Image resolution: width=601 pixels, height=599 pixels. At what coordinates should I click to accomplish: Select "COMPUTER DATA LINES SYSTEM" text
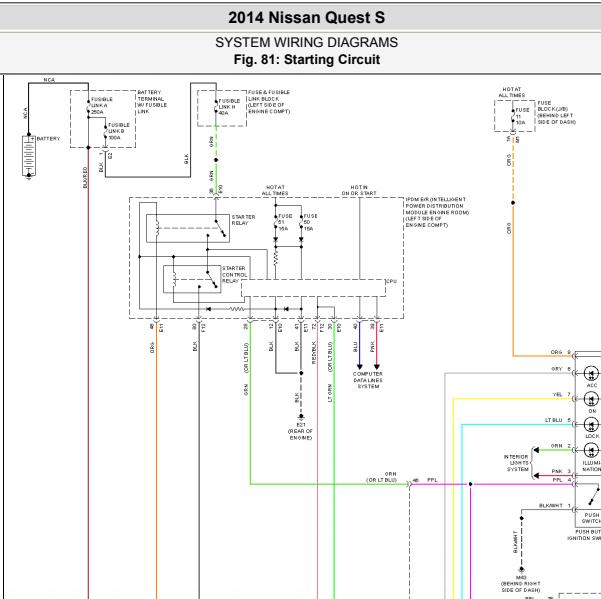[368, 380]
